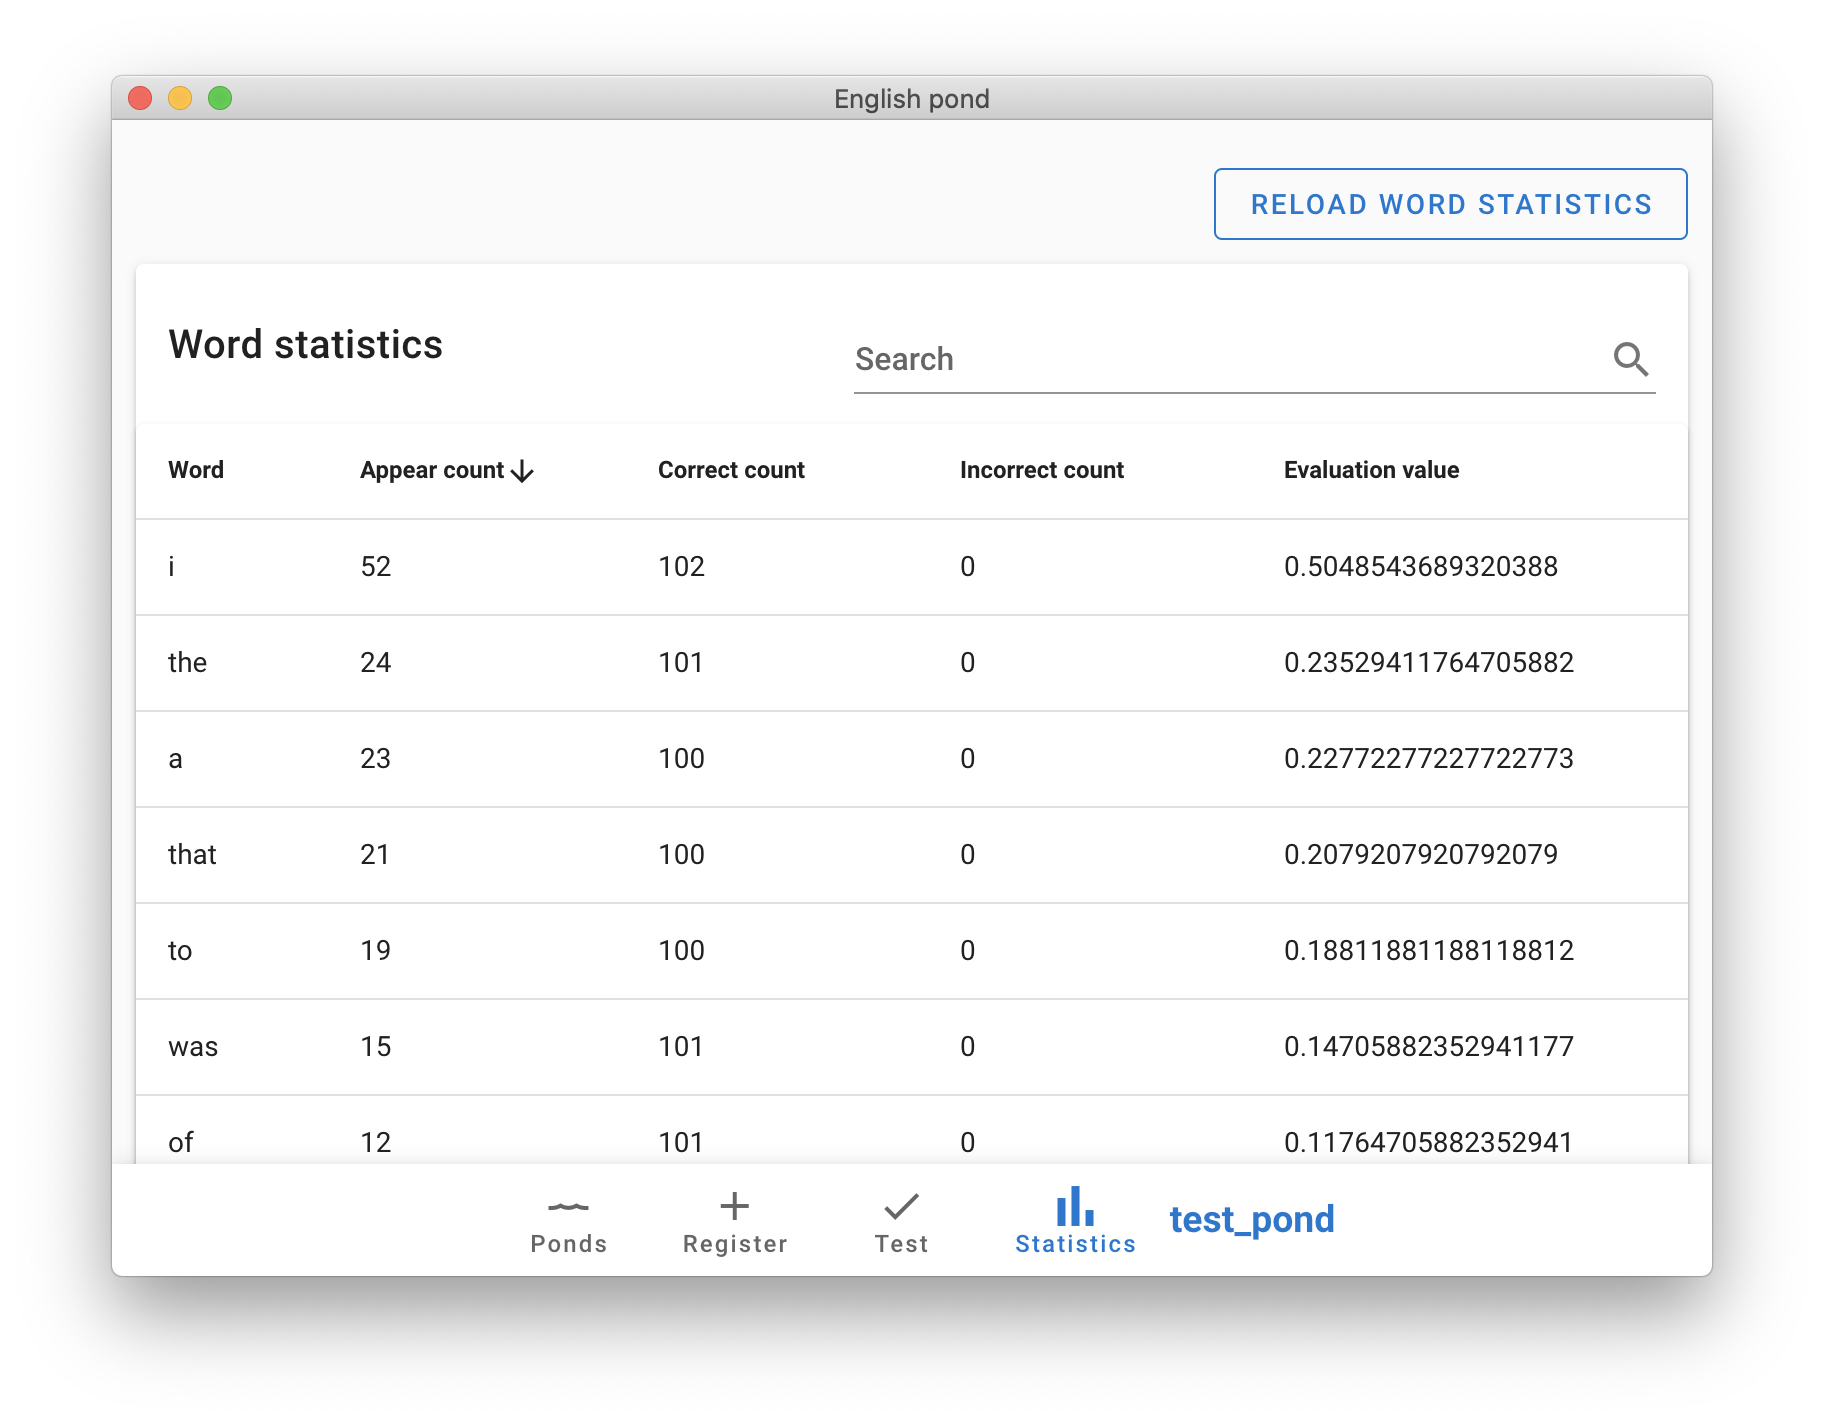Select the Statistics tab label
Image resolution: width=1824 pixels, height=1424 pixels.
click(1075, 1244)
